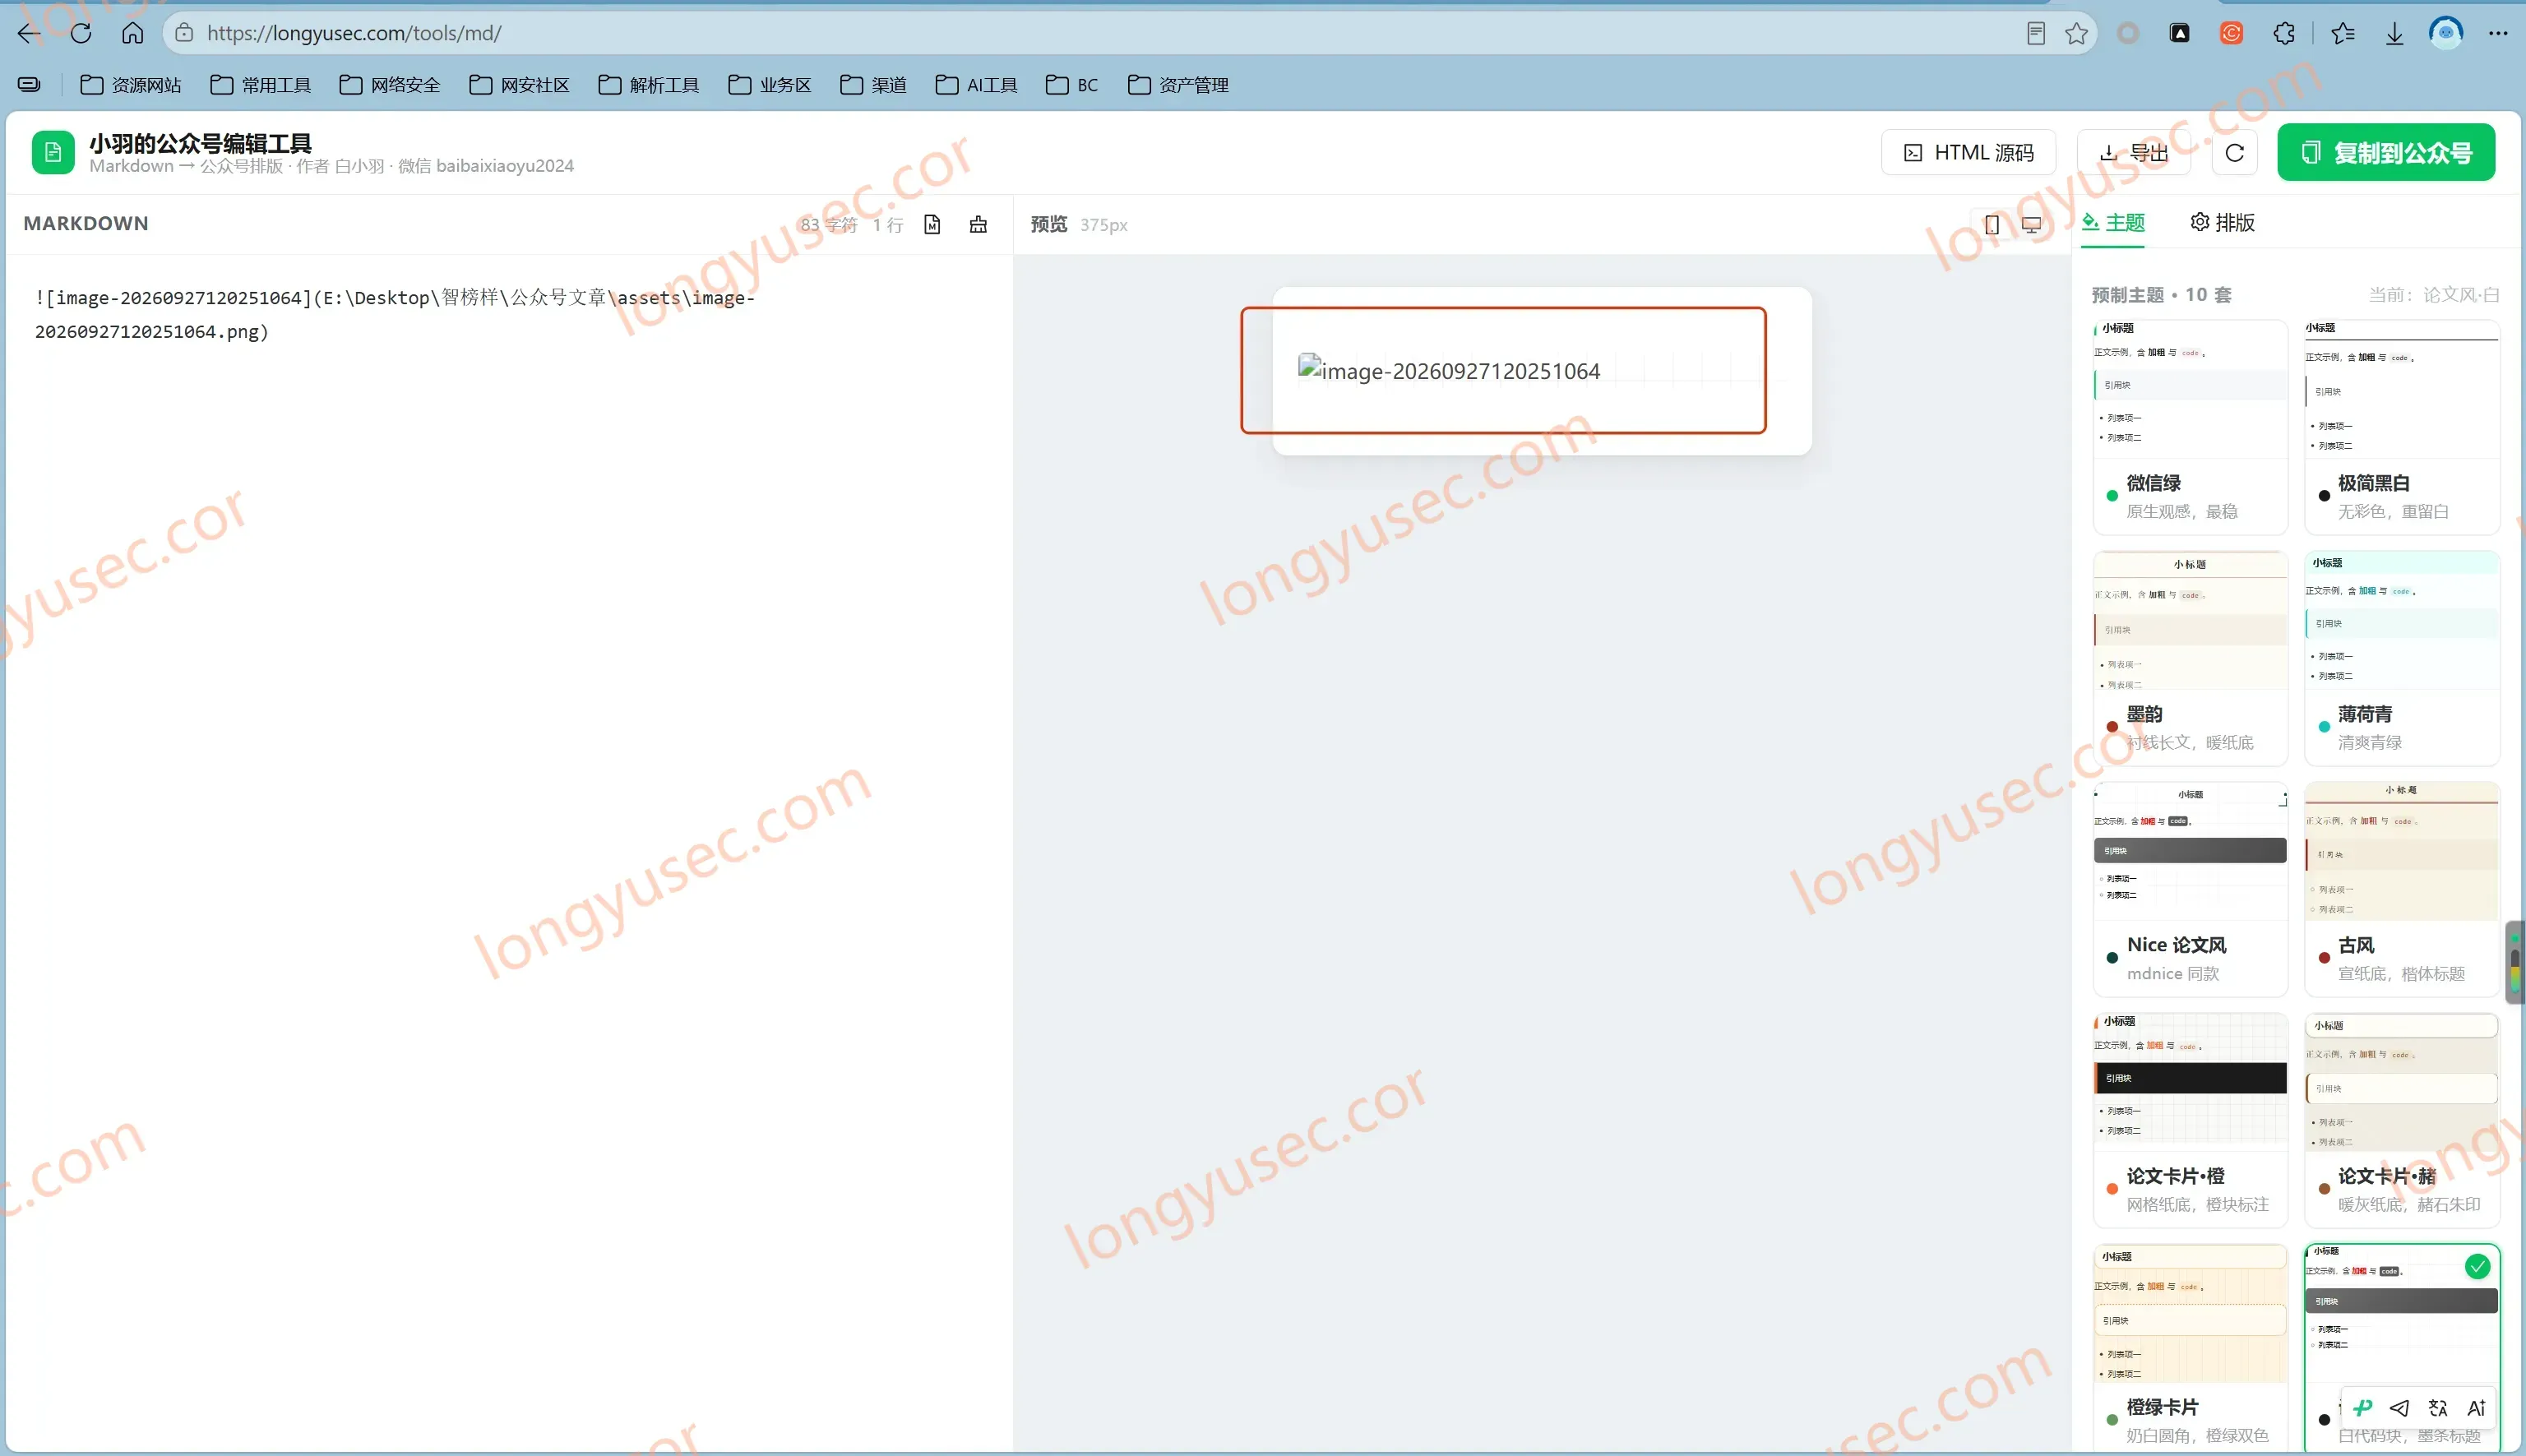Click the green 复制到公众号 button
The height and width of the screenshot is (1456, 2526).
pyautogui.click(x=2386, y=152)
